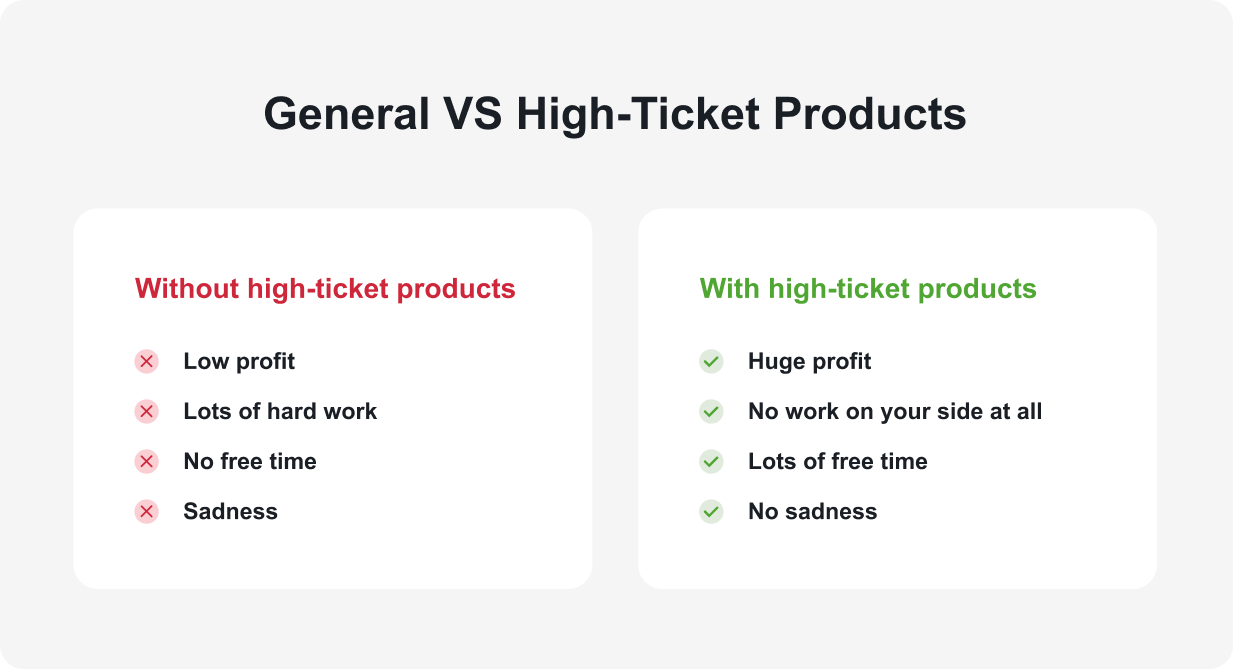Click the Sadness list item text
Viewport: 1233px width, 669px height.
tap(230, 511)
